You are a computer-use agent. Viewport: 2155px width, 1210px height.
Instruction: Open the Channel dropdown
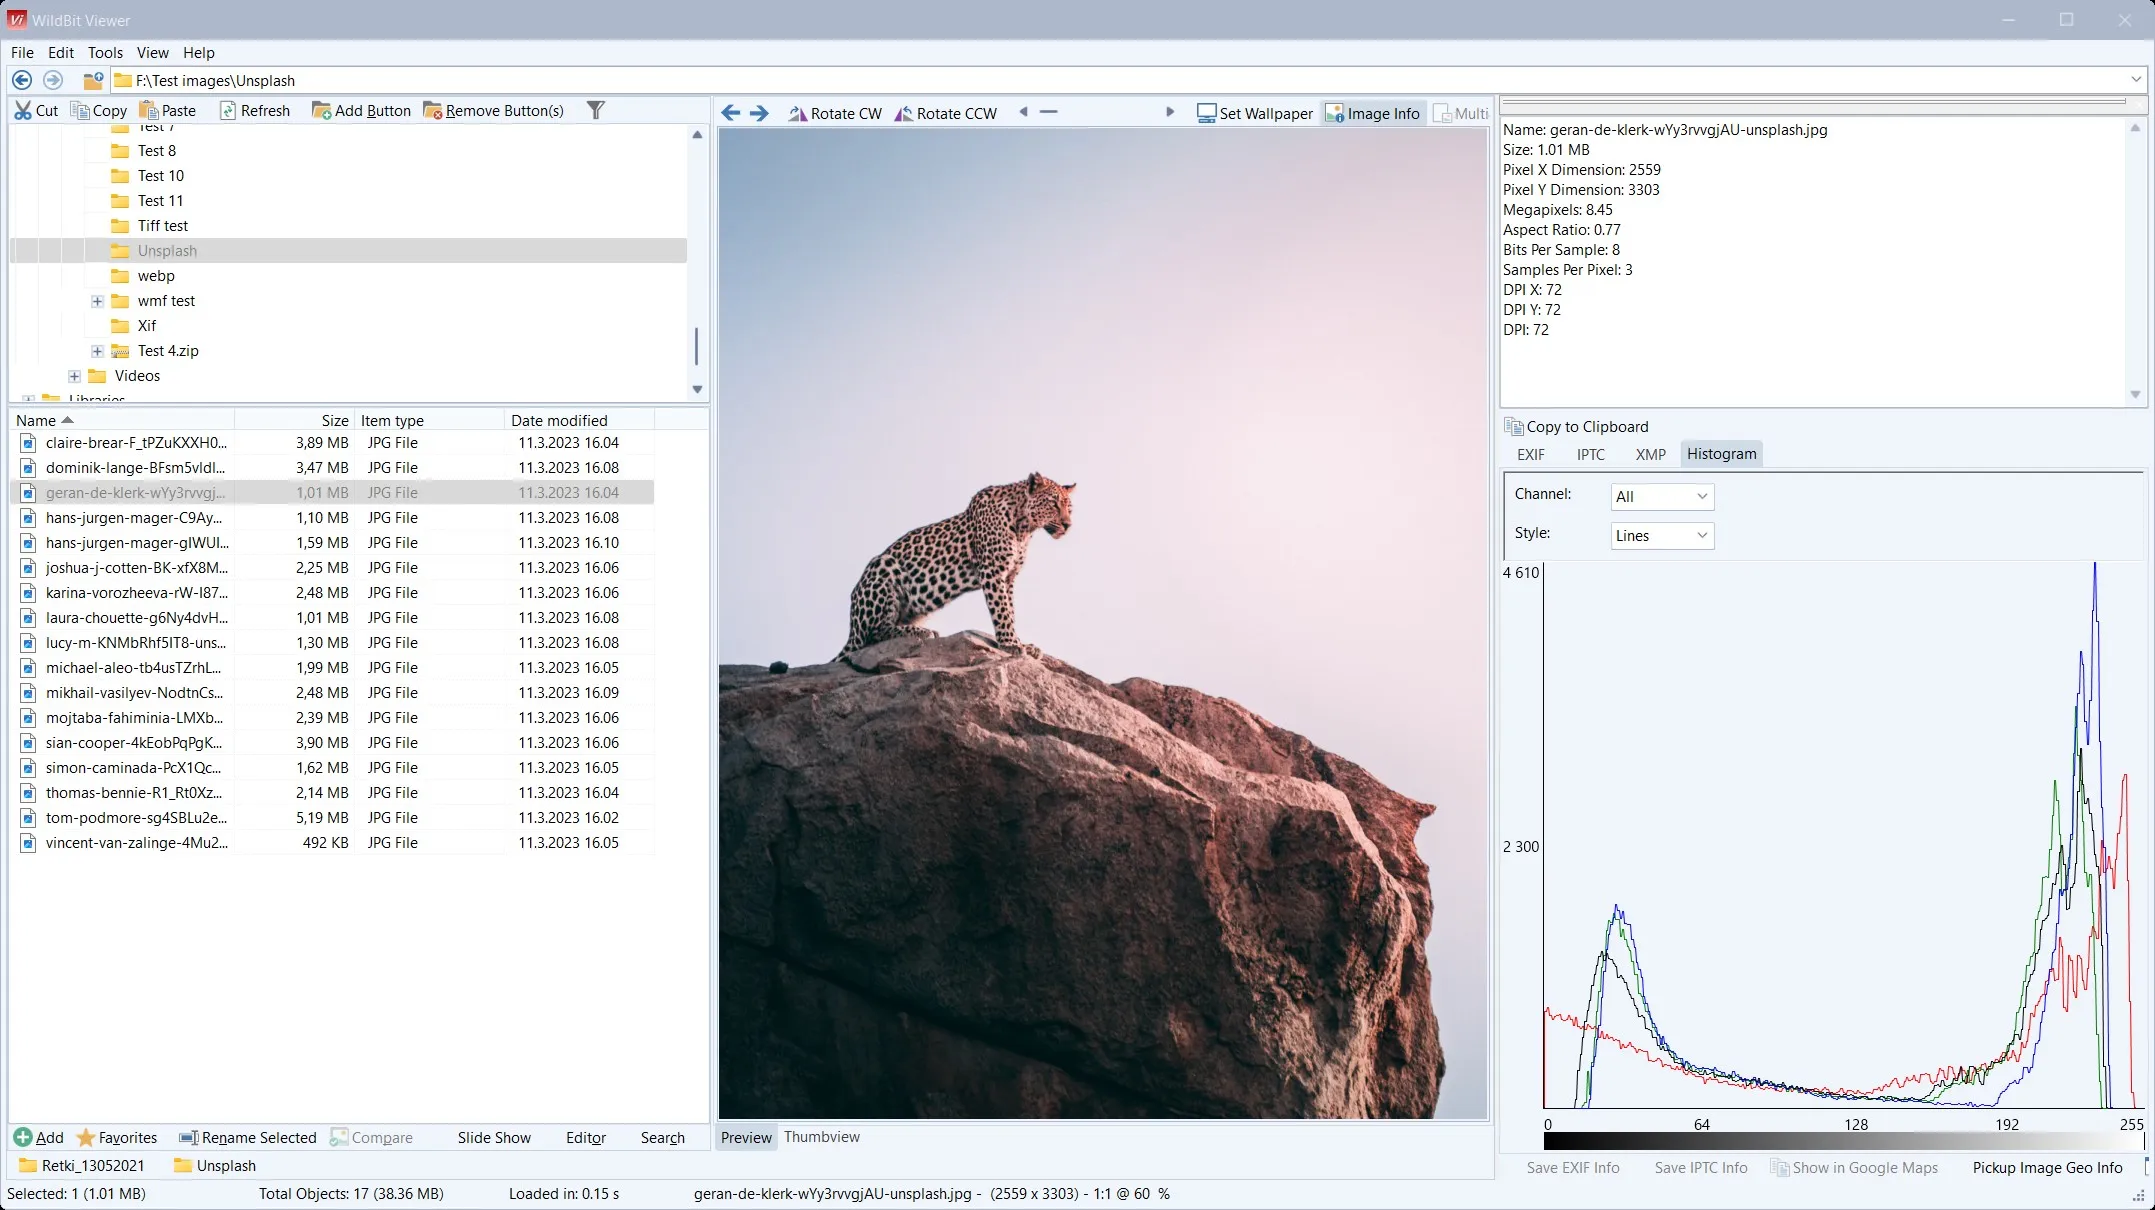point(1700,496)
